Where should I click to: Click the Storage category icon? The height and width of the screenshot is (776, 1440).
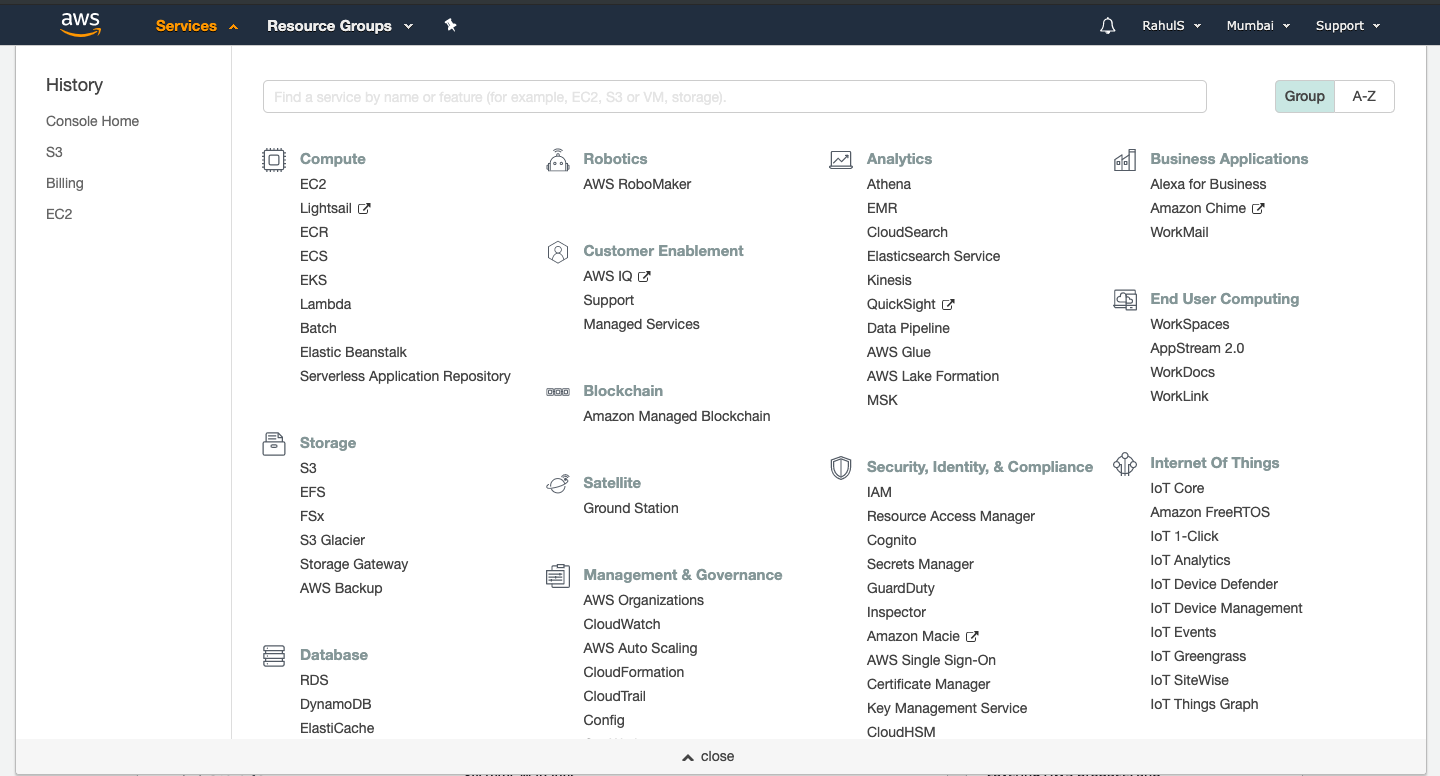[273, 443]
